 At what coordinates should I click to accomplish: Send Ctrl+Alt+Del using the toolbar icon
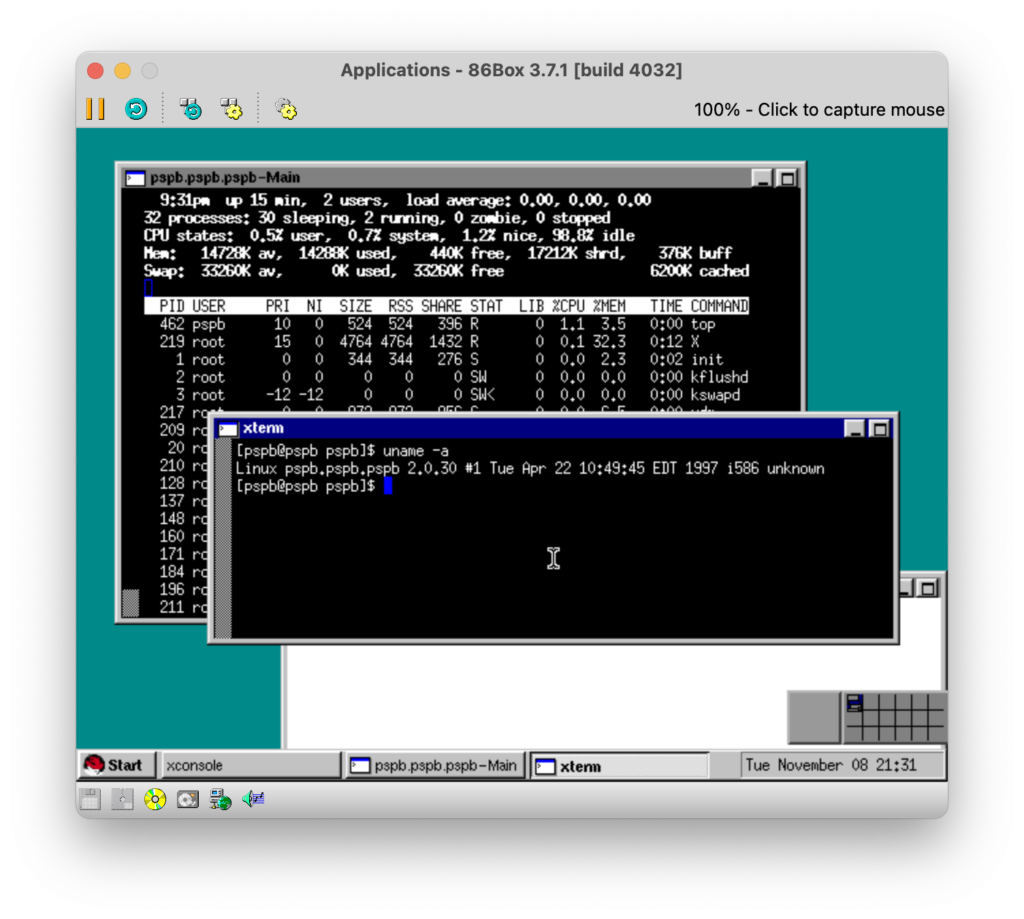[x=191, y=109]
